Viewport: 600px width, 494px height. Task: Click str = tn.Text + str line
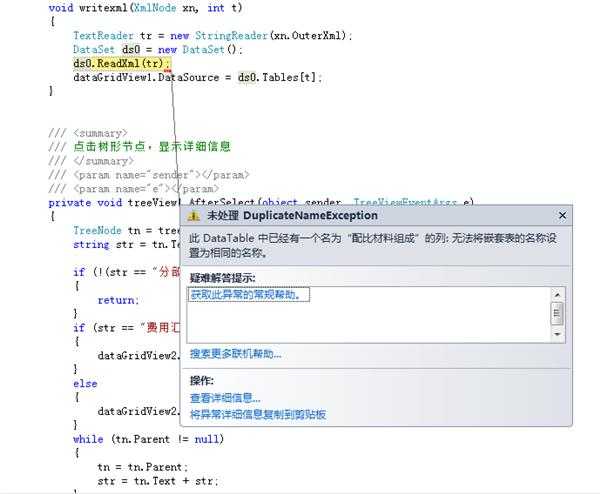158,481
